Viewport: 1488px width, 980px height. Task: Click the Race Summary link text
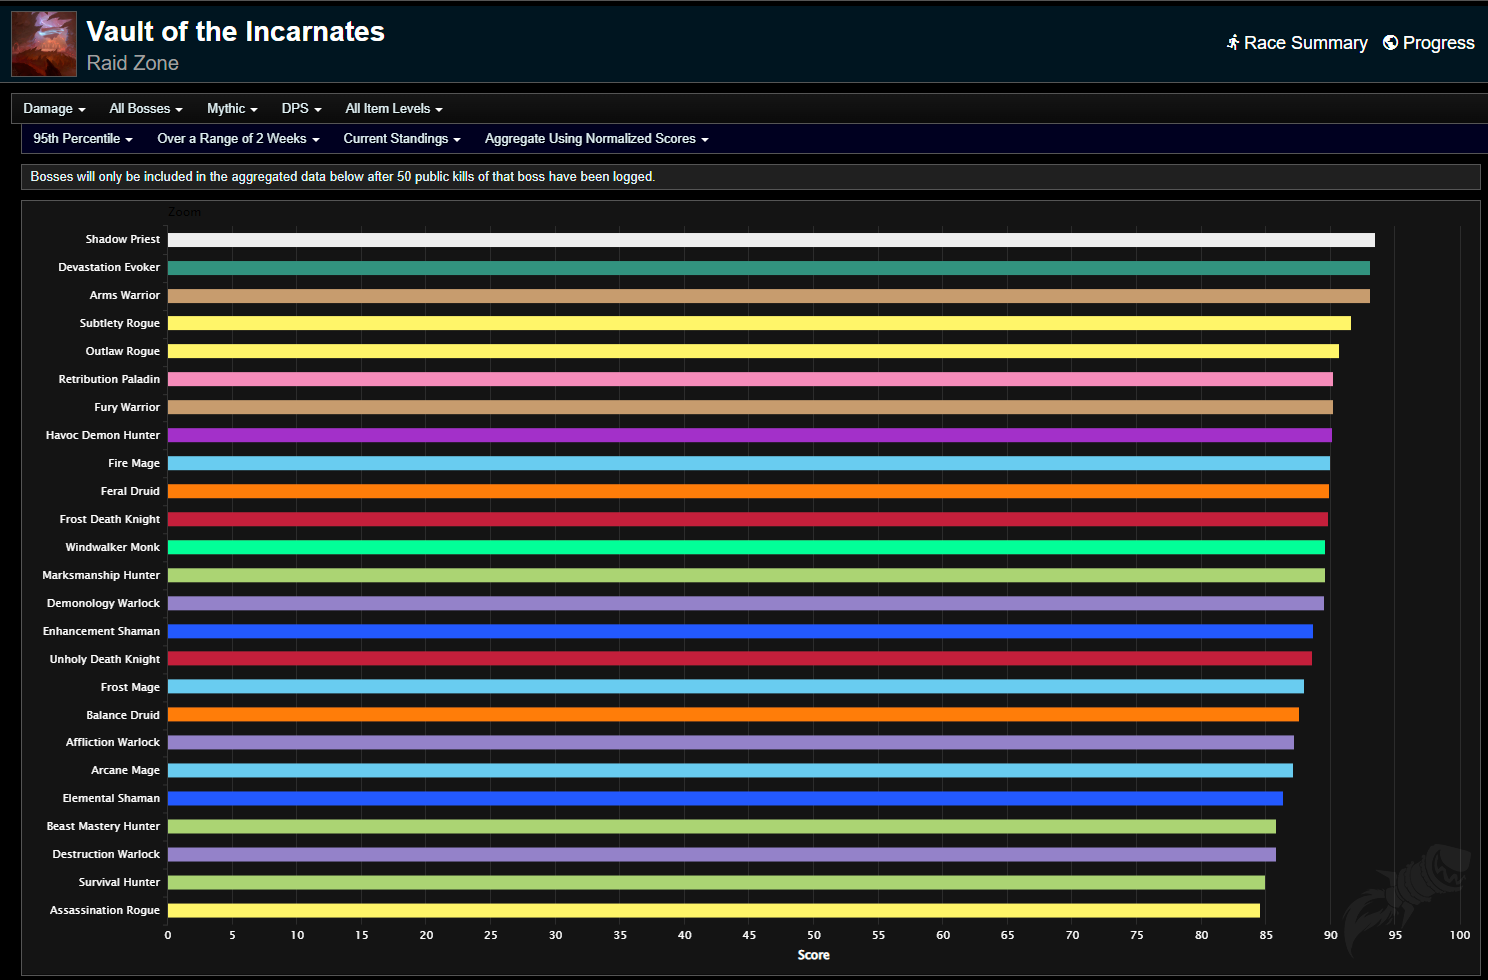point(1305,43)
